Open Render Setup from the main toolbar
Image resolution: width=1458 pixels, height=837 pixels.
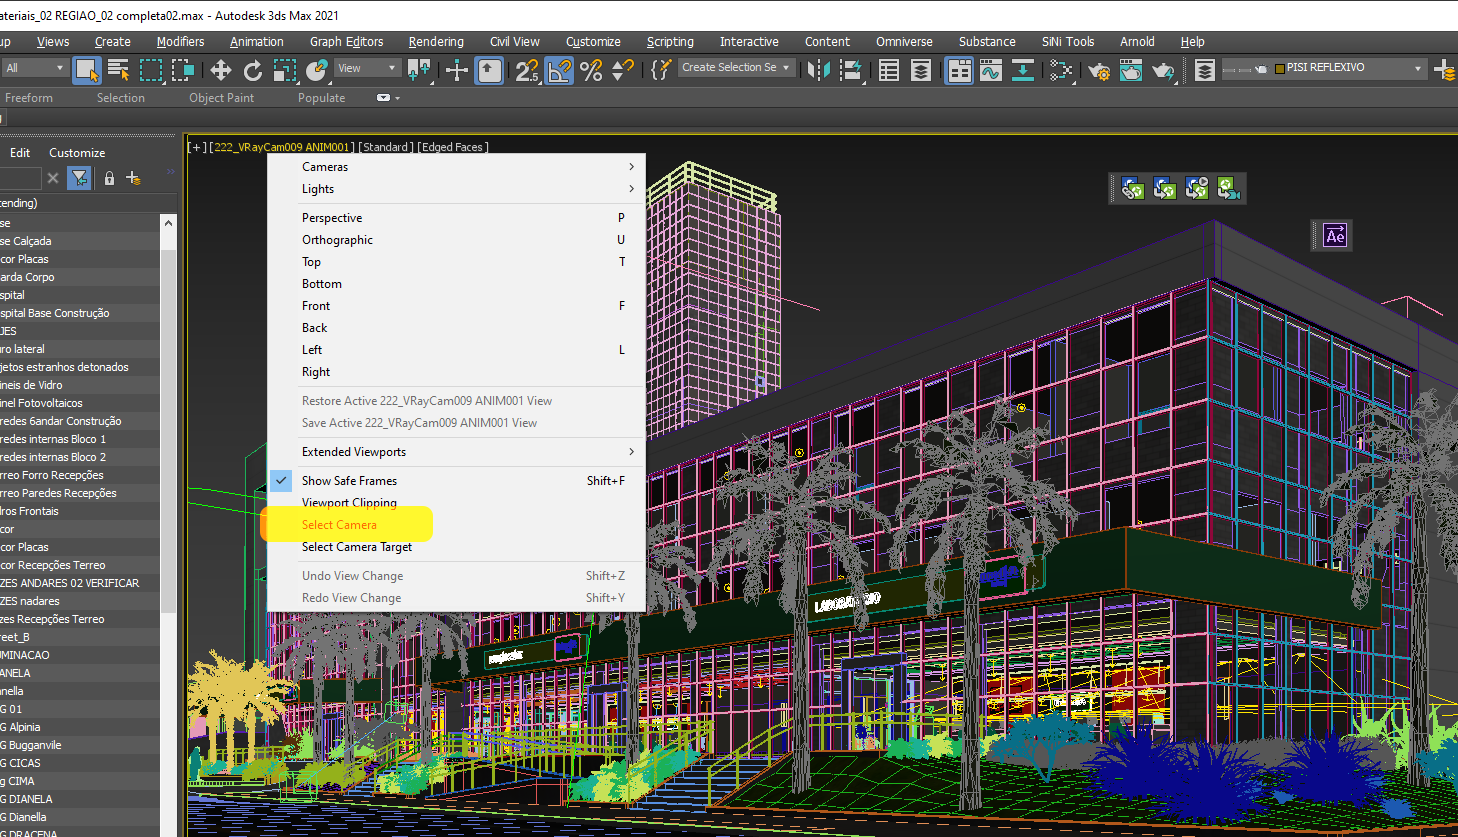[1097, 68]
